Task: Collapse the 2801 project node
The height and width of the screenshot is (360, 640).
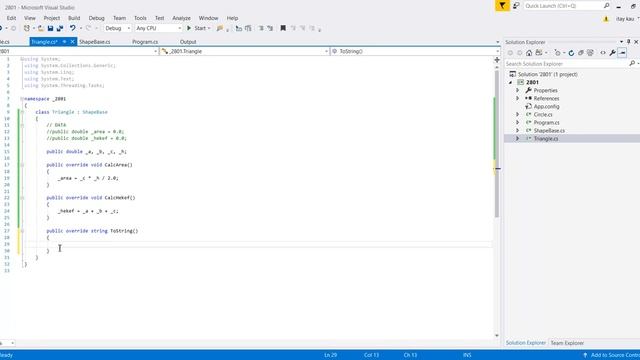Action: (510, 82)
